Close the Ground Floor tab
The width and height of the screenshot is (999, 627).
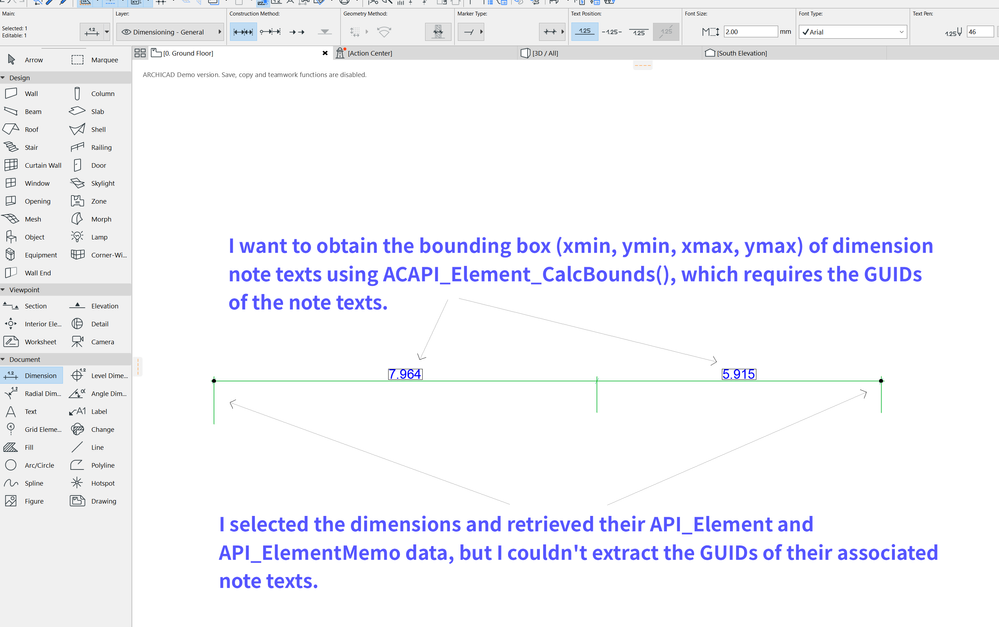tap(325, 54)
